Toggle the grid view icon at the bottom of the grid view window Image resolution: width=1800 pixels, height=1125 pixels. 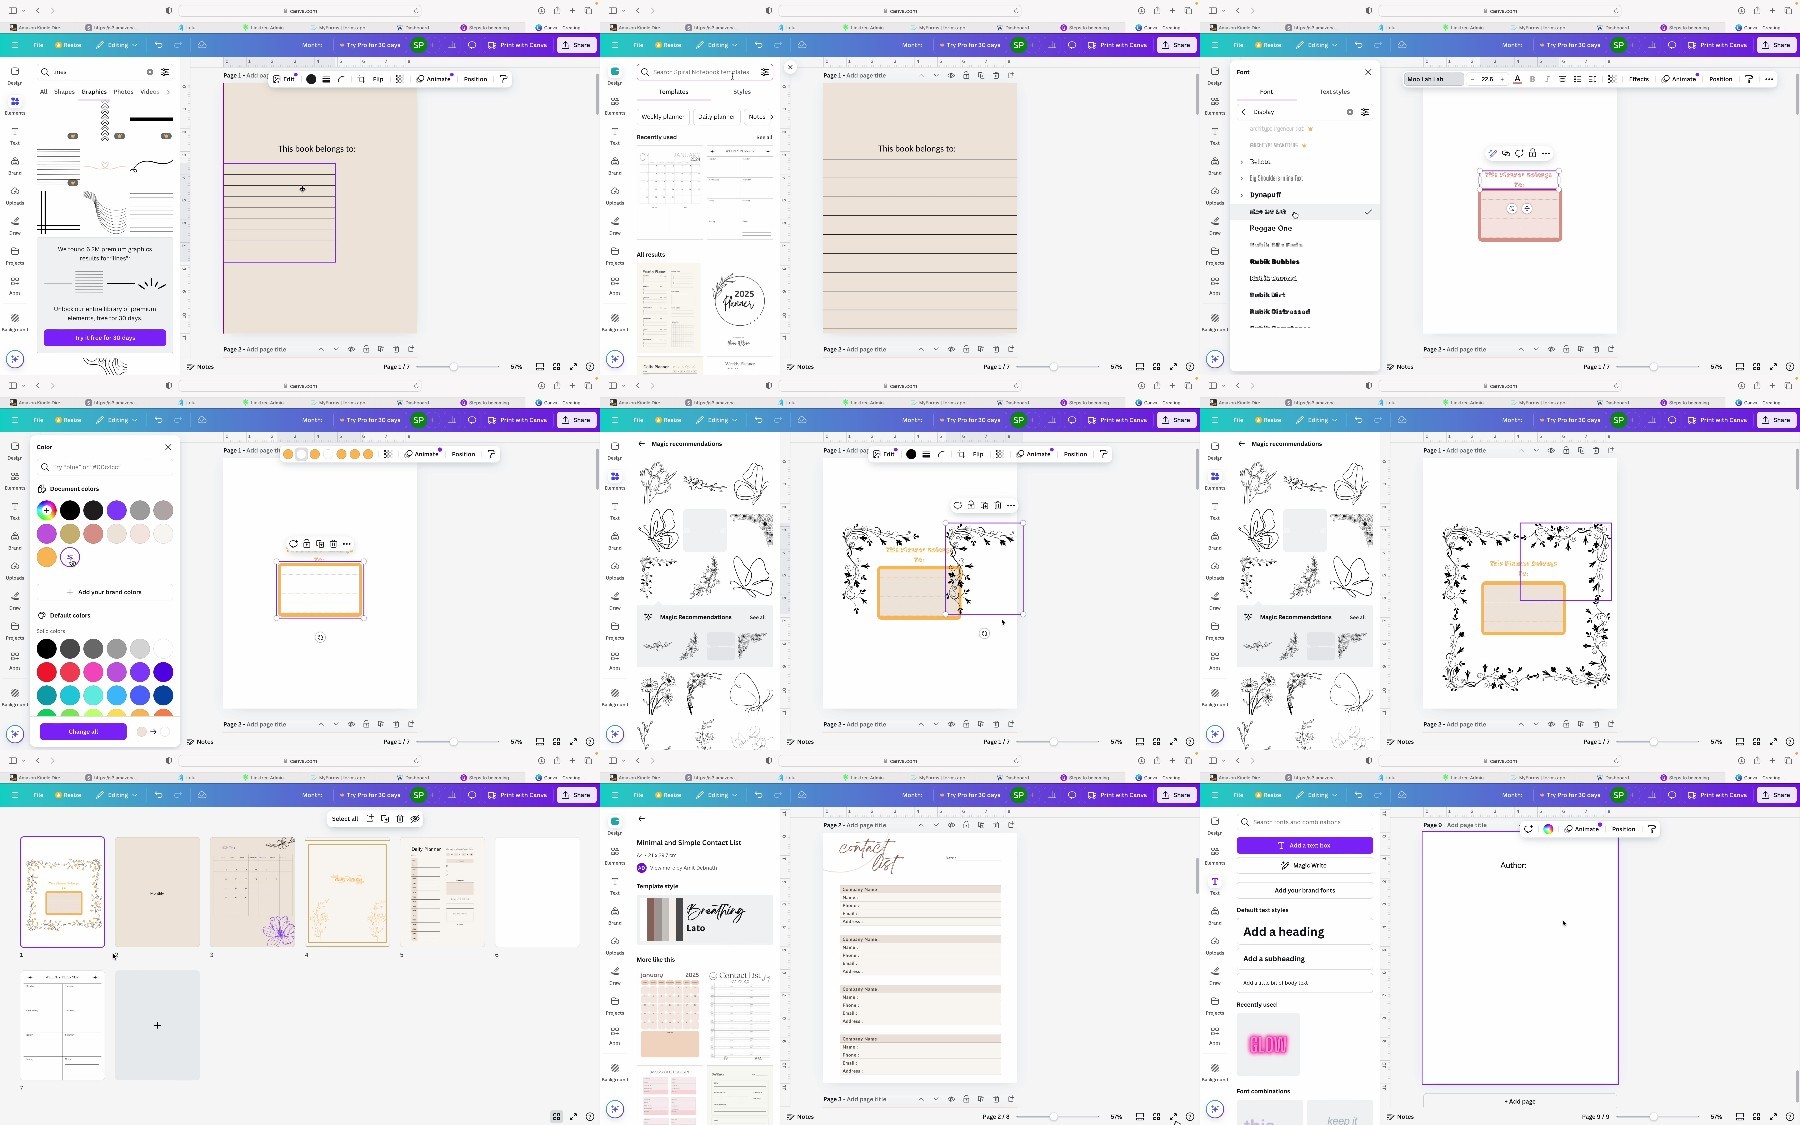(556, 1116)
